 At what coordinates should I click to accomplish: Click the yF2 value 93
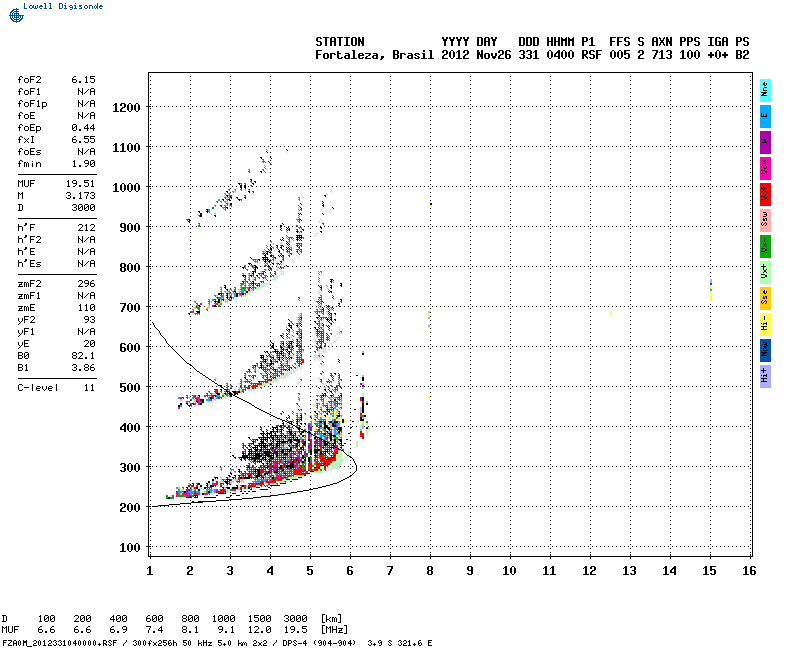(89, 320)
